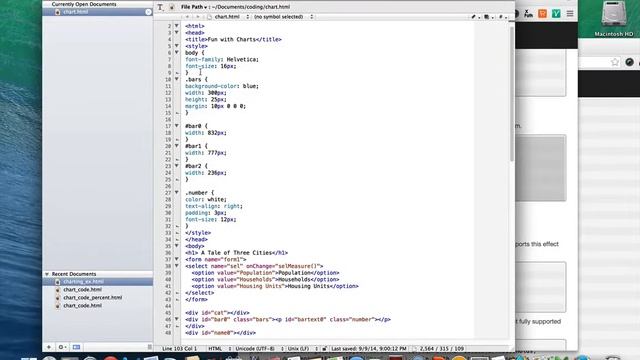Click the orange extension icon in browser
The image size is (640, 360).
(x=542, y=13)
